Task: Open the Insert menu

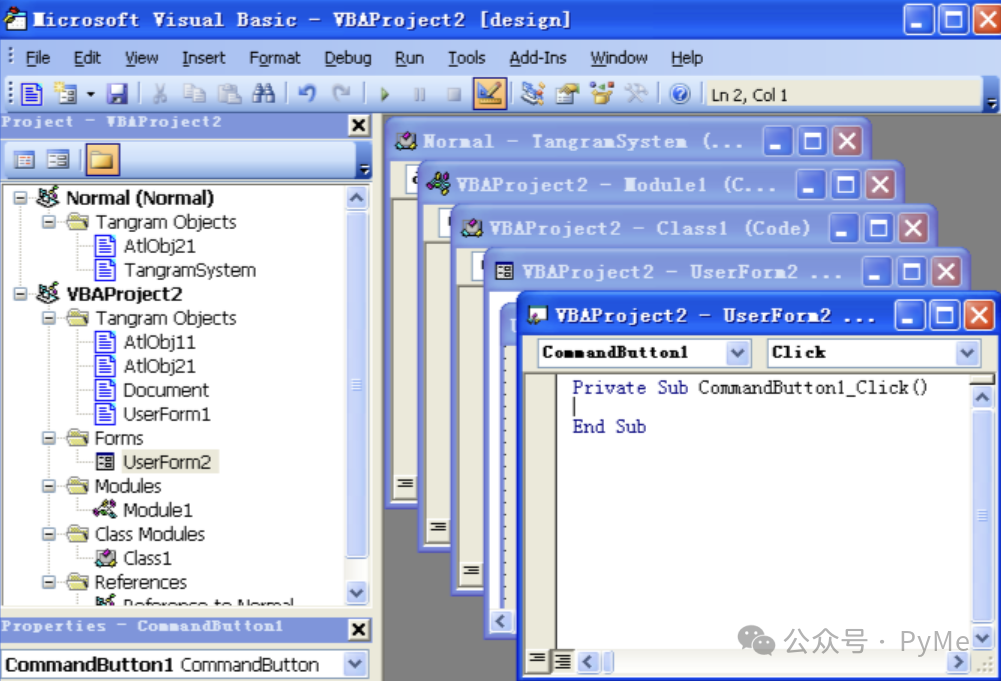Action: pos(204,58)
